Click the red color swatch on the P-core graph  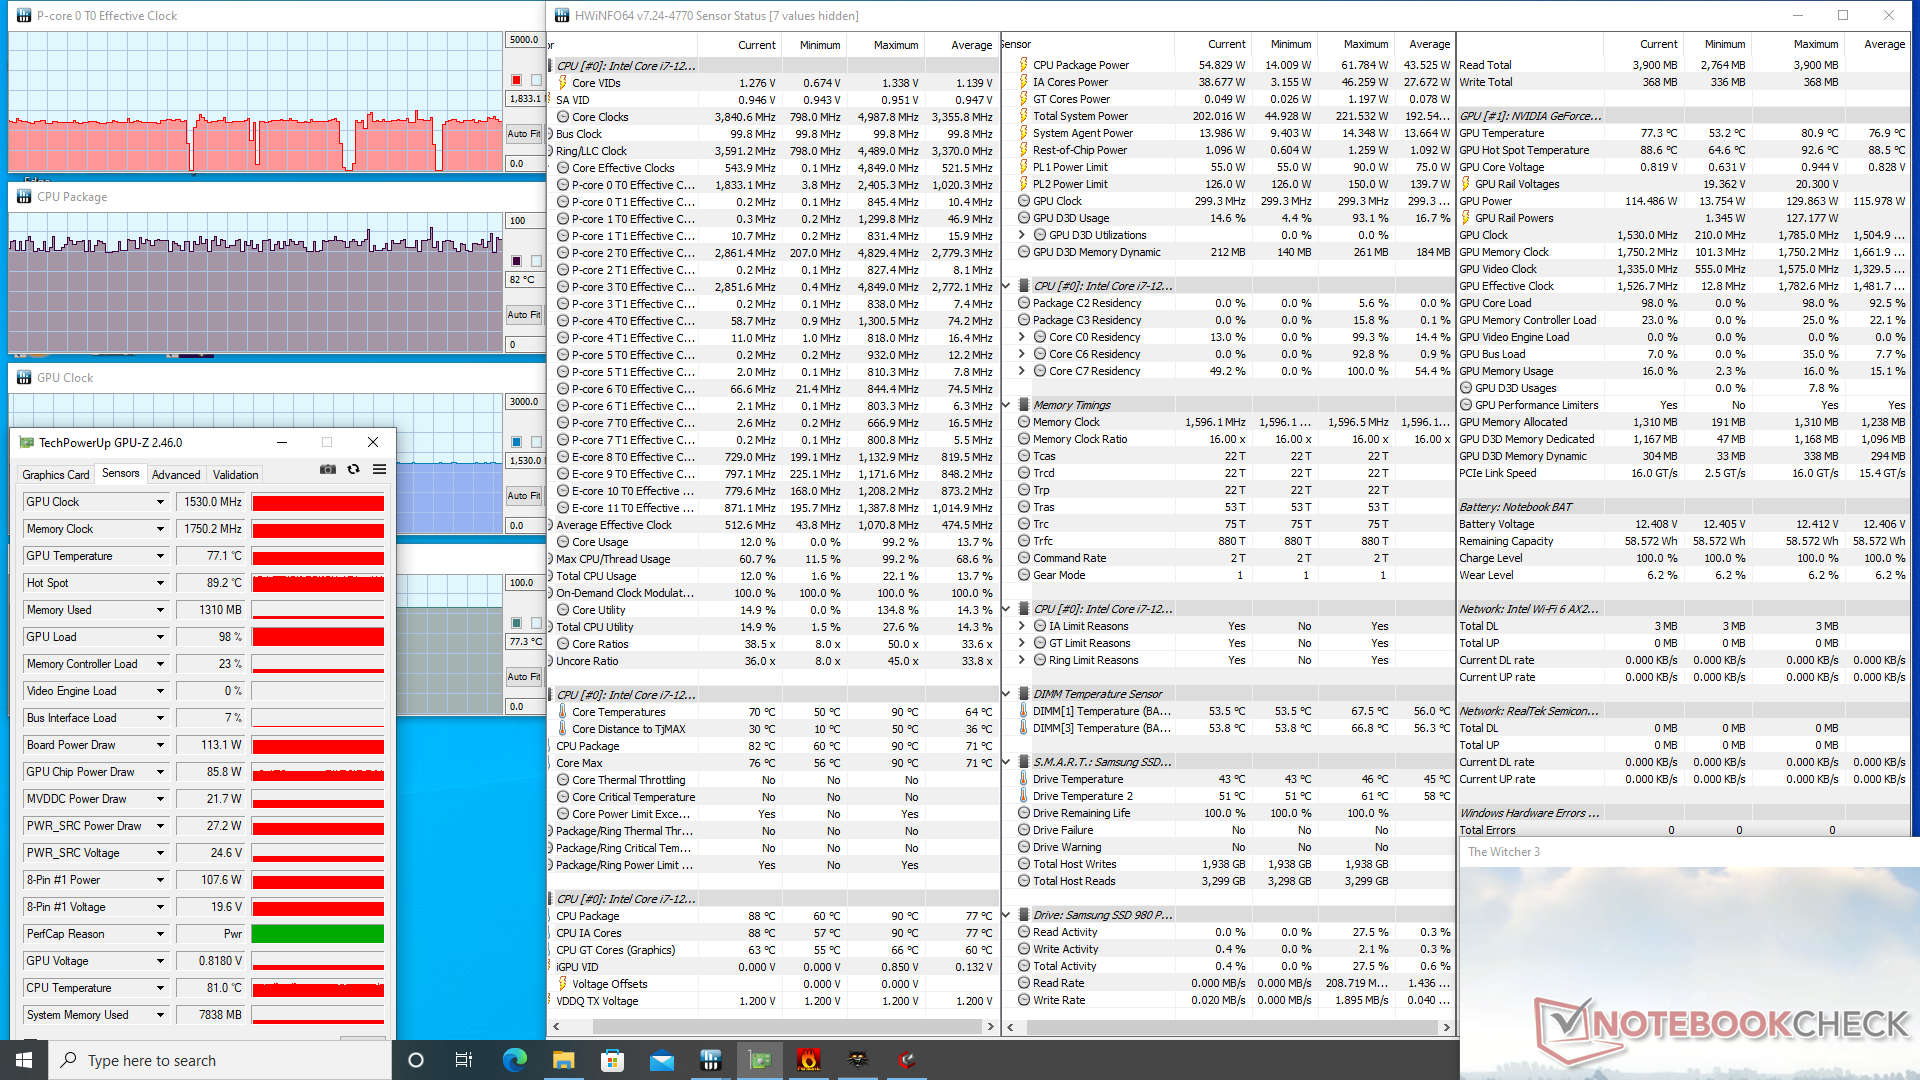(517, 80)
